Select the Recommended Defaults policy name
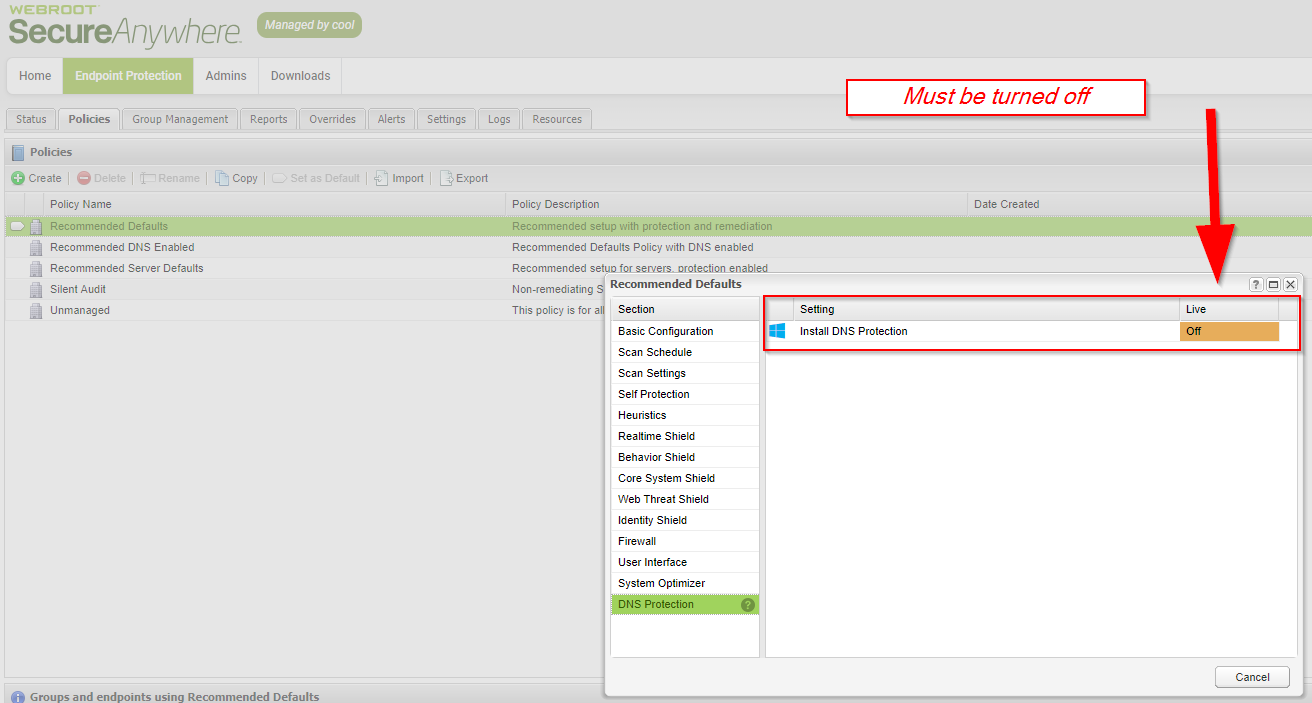 109,226
